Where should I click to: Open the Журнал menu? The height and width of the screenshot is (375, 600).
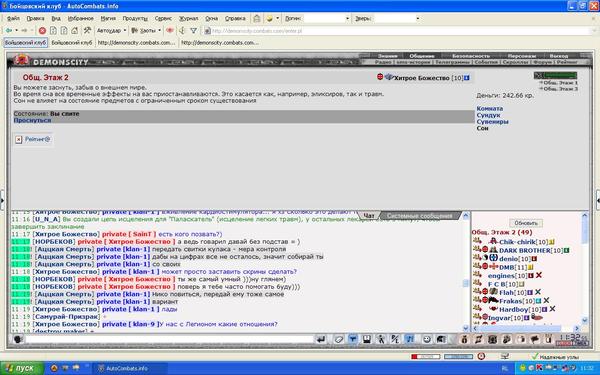[189, 18]
